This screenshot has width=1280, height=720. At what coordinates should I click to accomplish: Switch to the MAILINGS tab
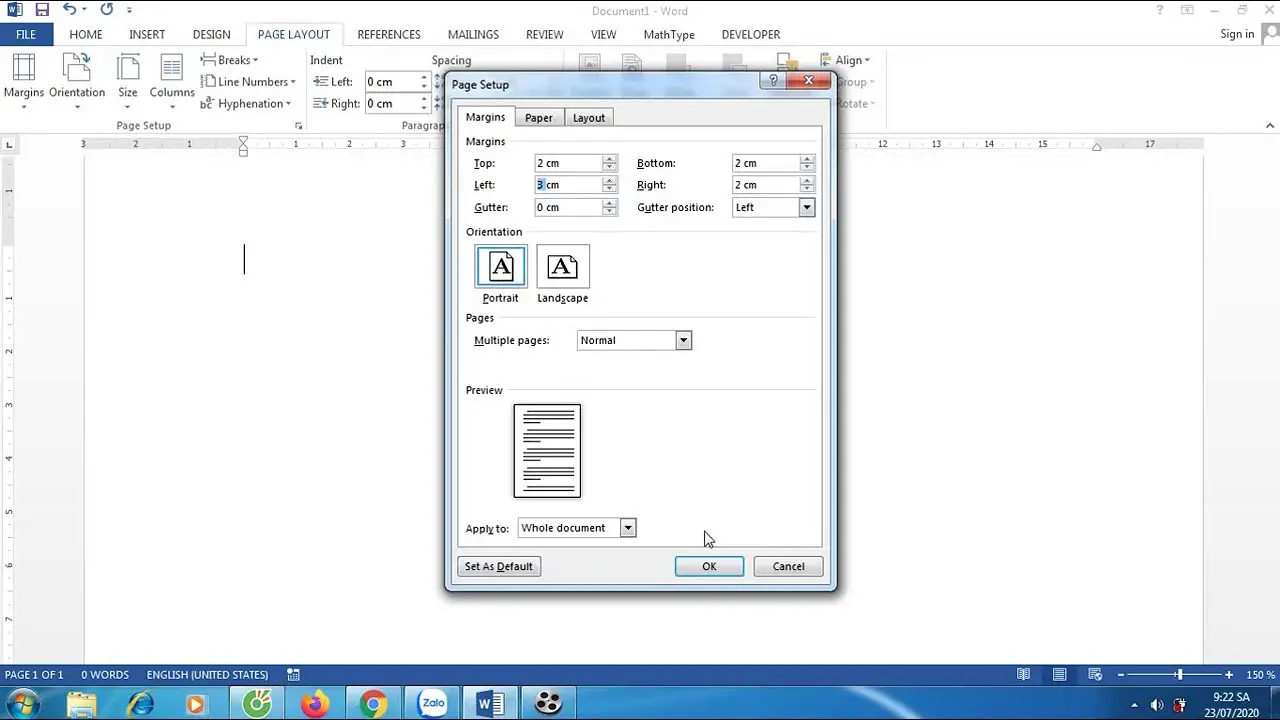click(x=473, y=34)
